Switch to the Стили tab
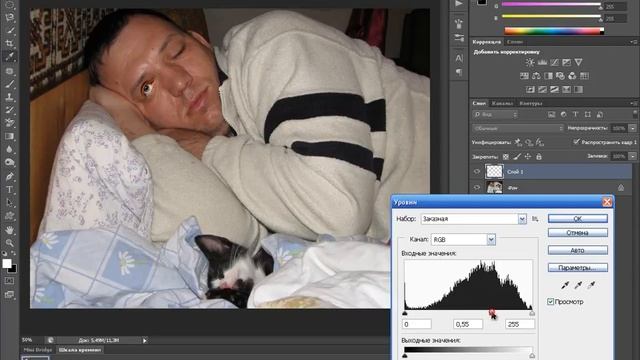Image resolution: width=640 pixels, height=360 pixels. (515, 42)
